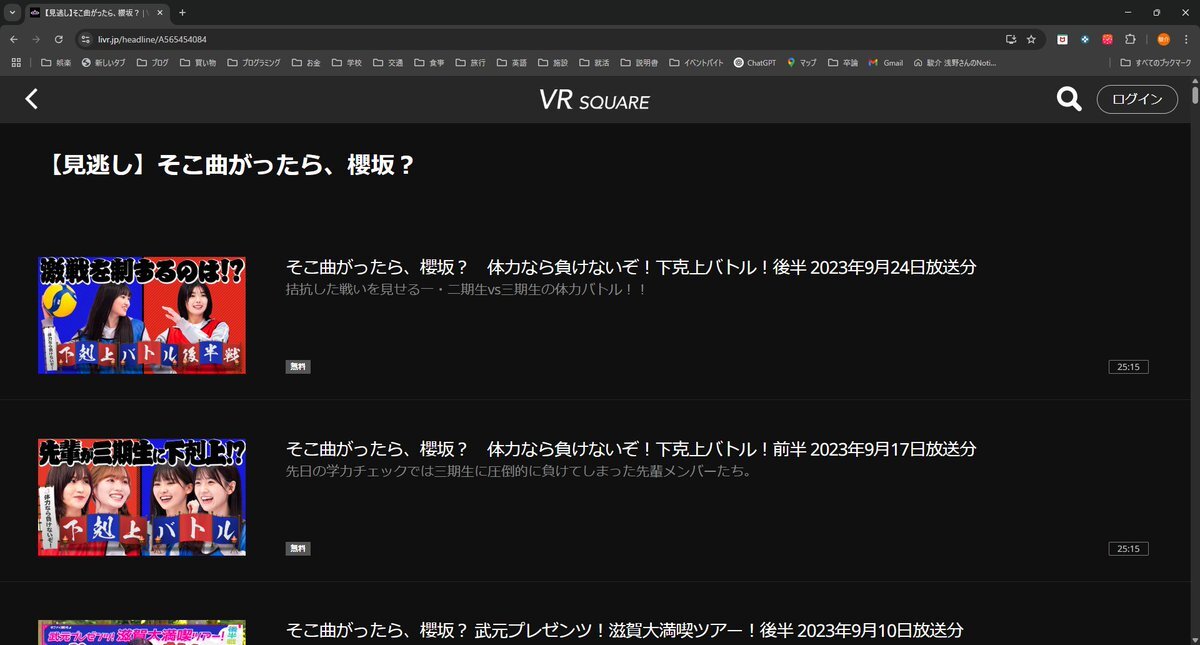
Task: Click the page vertical scrollbar thumb
Action: click(x=1195, y=97)
